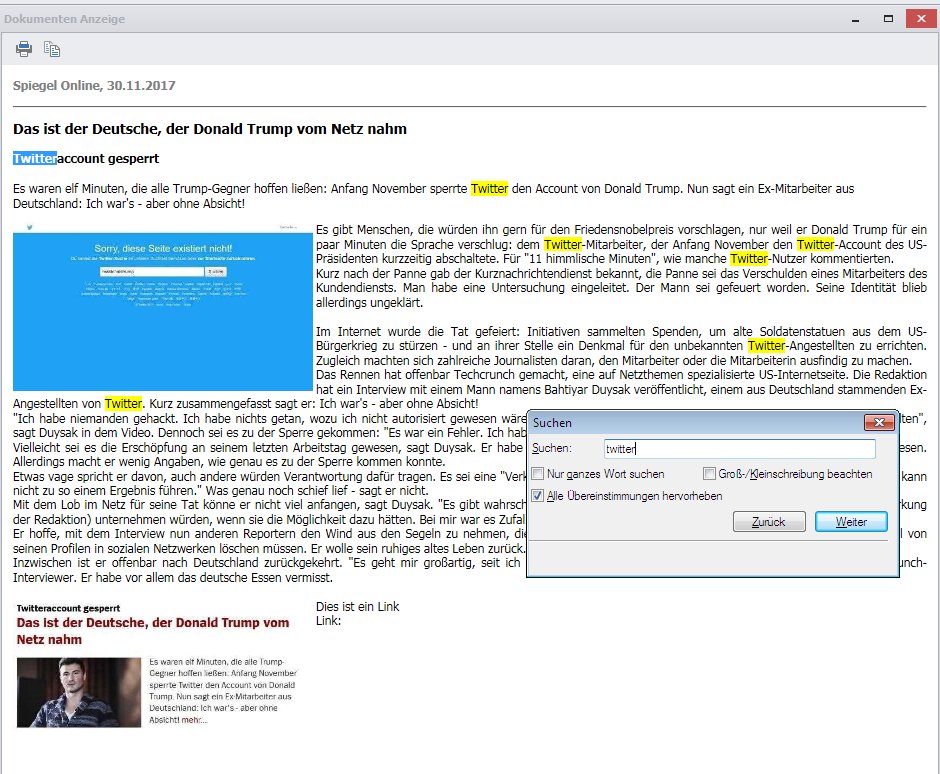Maximize the Dokumenten Anzeige window
Image resolution: width=940 pixels, height=774 pixels.
click(887, 18)
